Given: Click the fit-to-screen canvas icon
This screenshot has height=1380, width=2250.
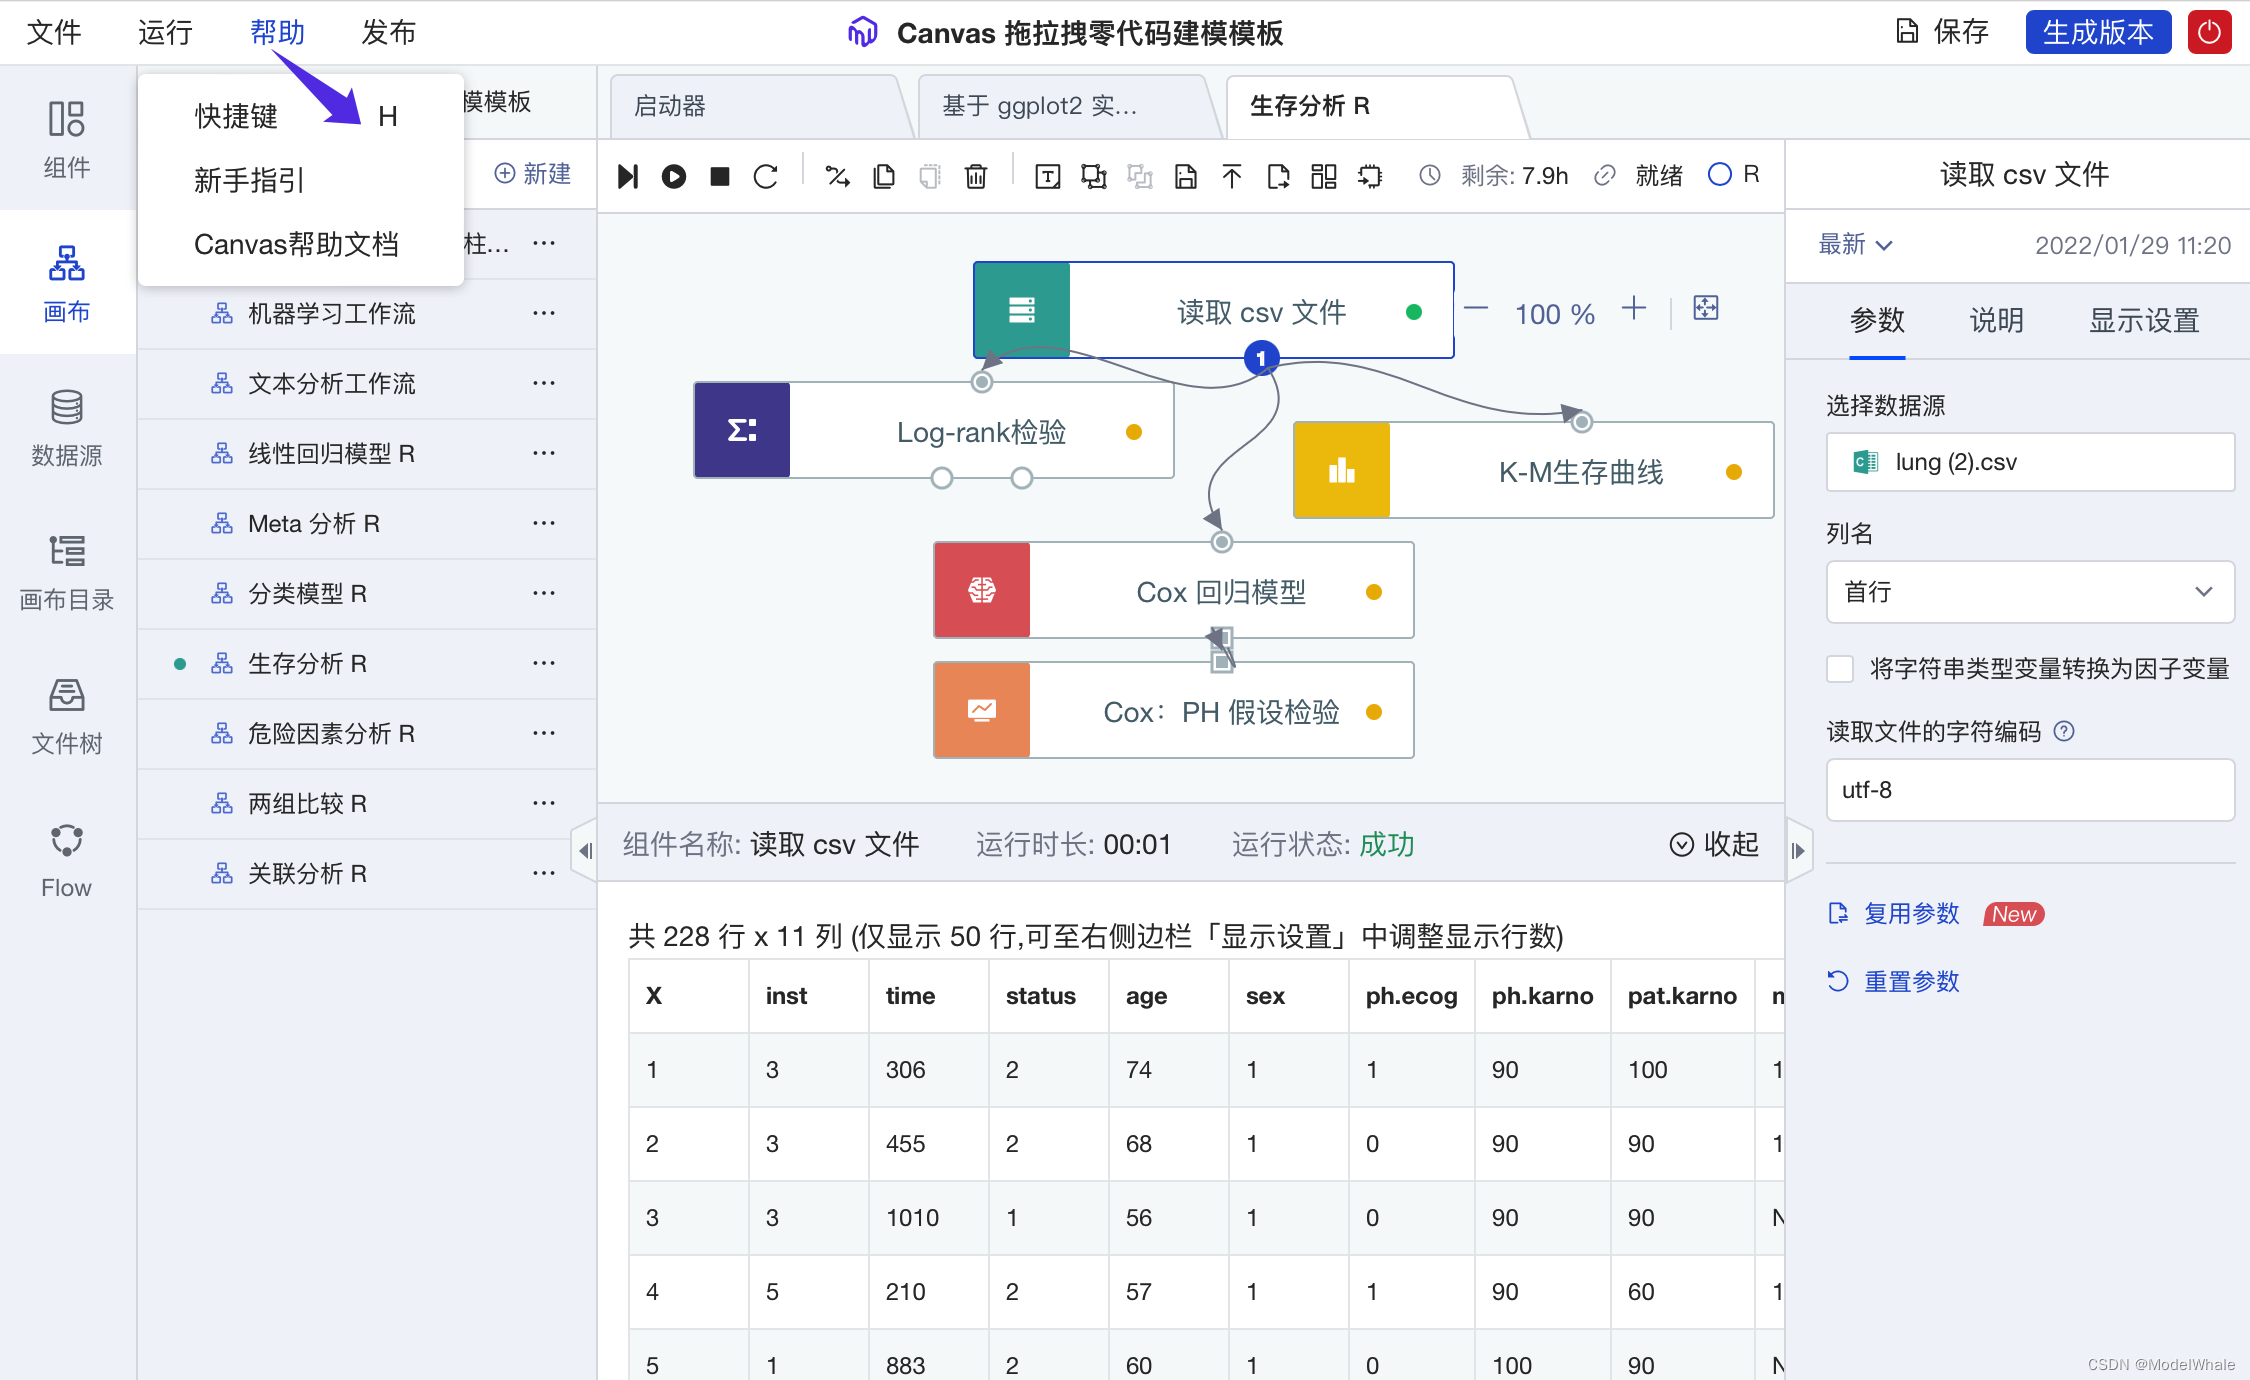Looking at the screenshot, I should [1706, 309].
